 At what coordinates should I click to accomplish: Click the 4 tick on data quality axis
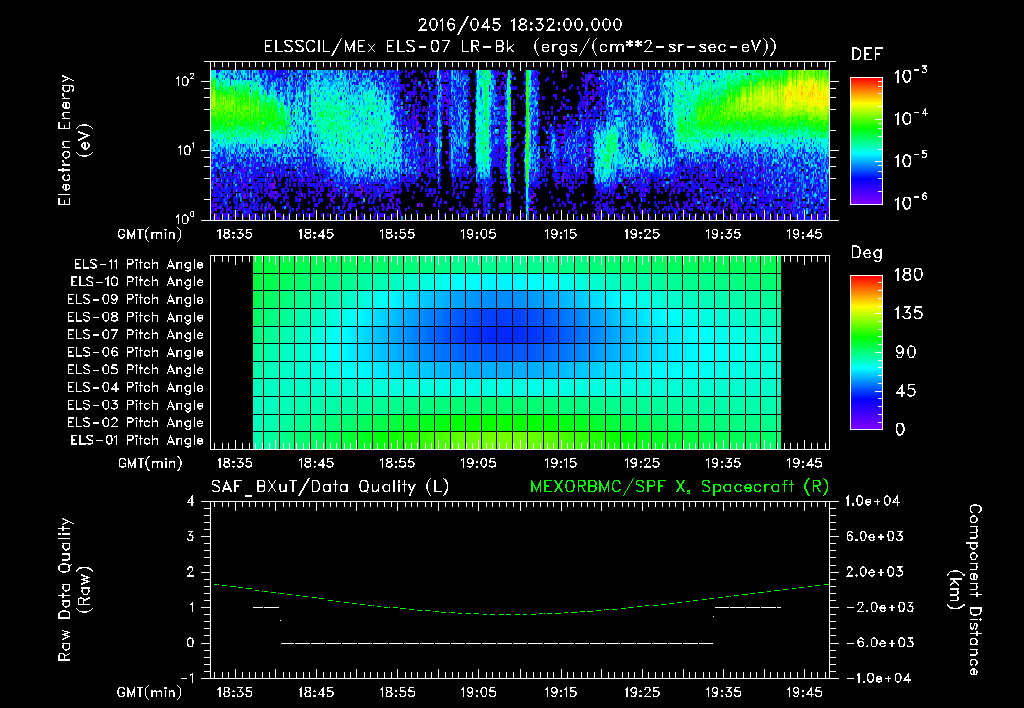[x=191, y=501]
